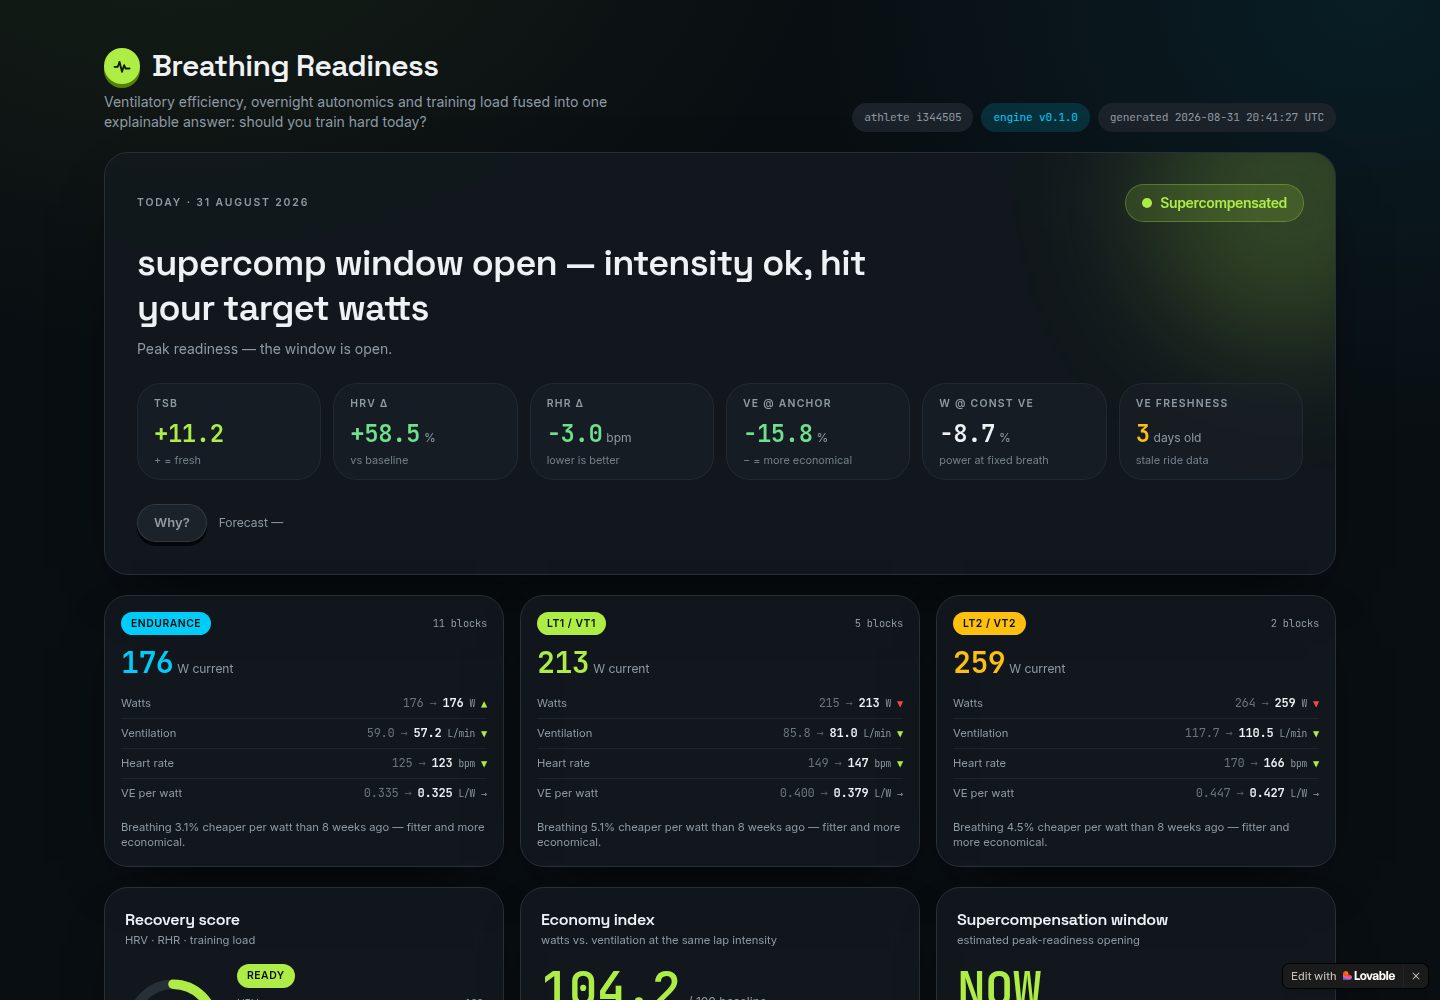1440x1000 pixels.
Task: Click the Endurance VE per watt flat-arrow icon
Action: click(484, 794)
